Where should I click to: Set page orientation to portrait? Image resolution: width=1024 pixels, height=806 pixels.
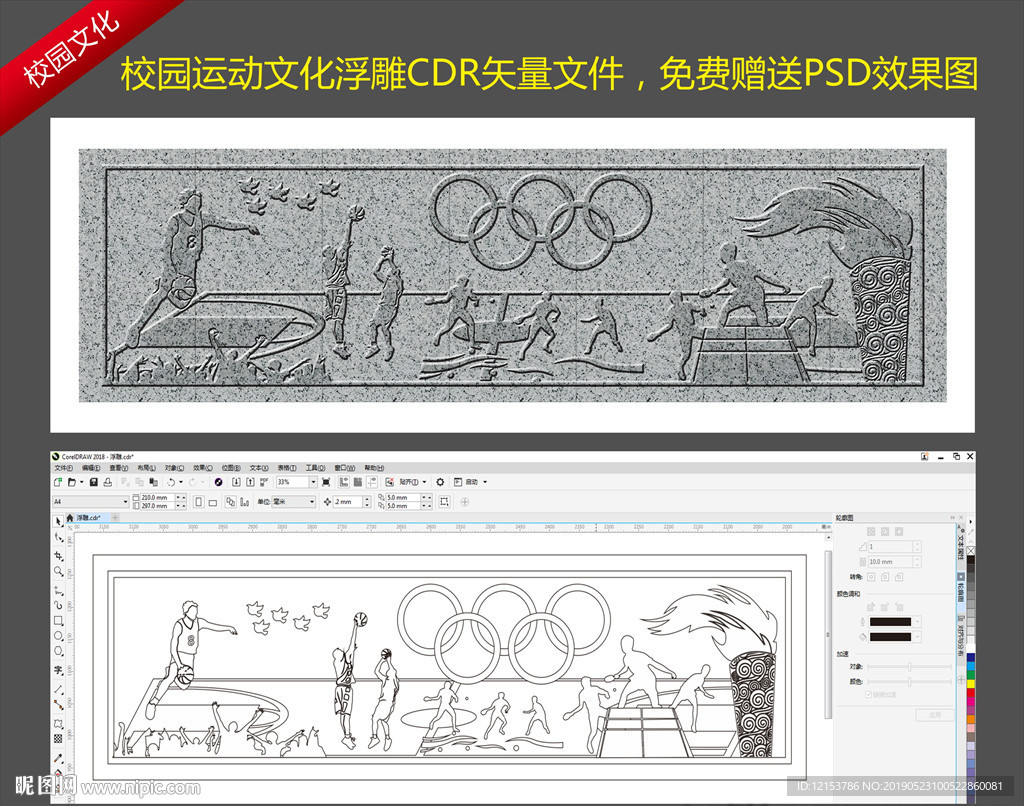(199, 502)
